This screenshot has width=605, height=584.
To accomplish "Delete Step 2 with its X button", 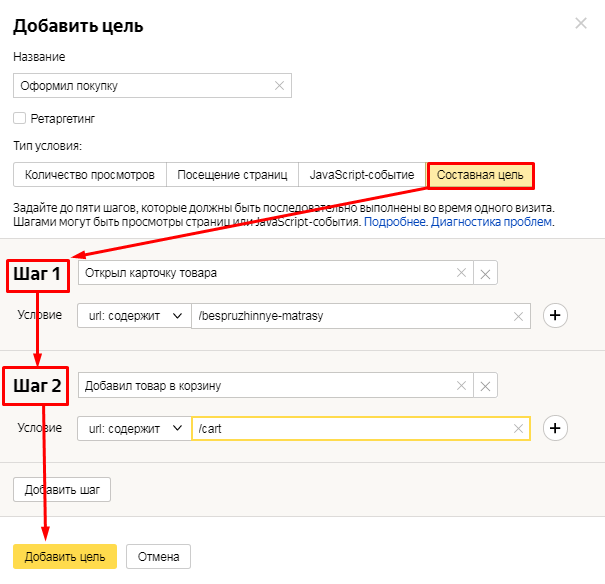I will click(484, 386).
